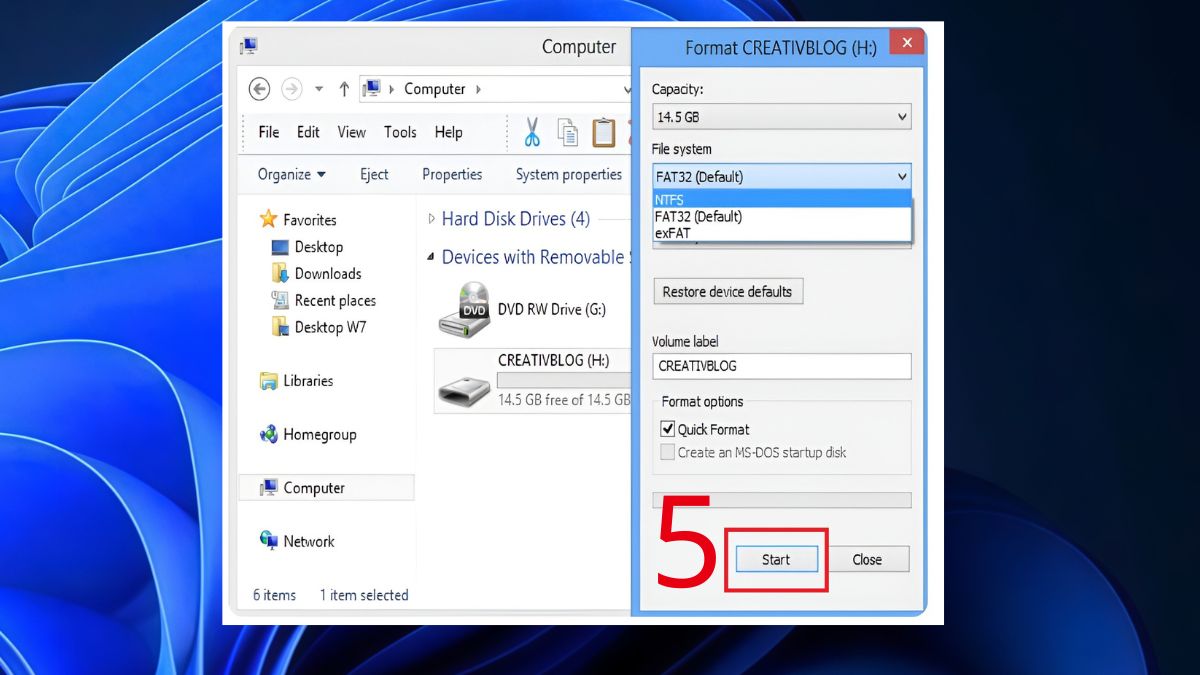Click the CREATIVBLOG drive capacity bar

564,380
